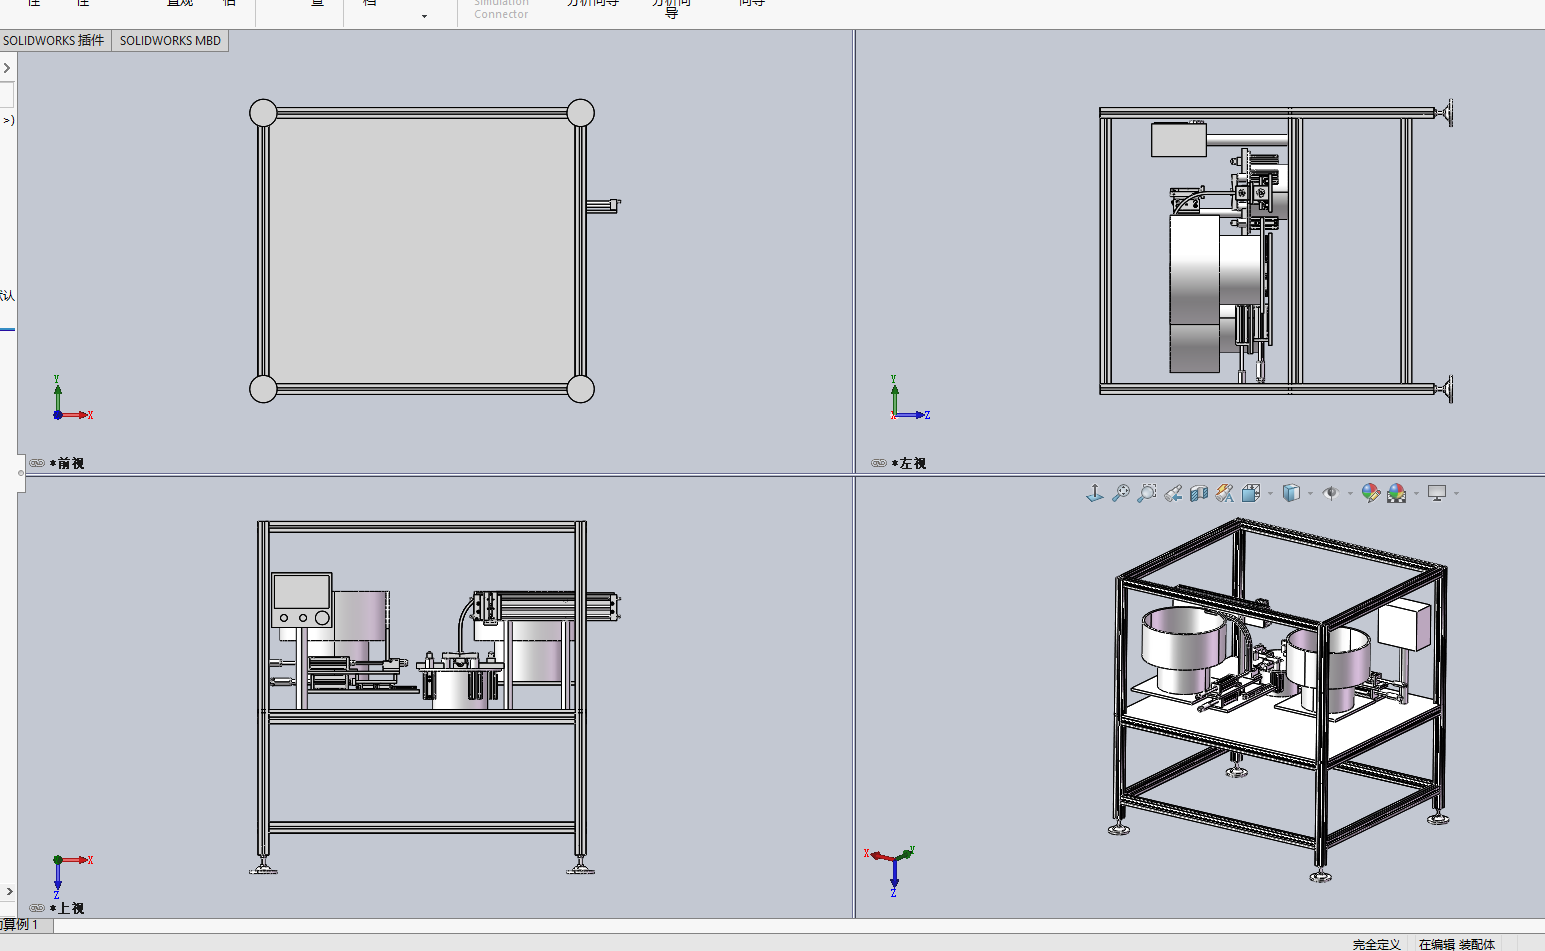This screenshot has width=1545, height=951.
Task: Click the Hide/Show Items eye icon
Action: (1330, 493)
